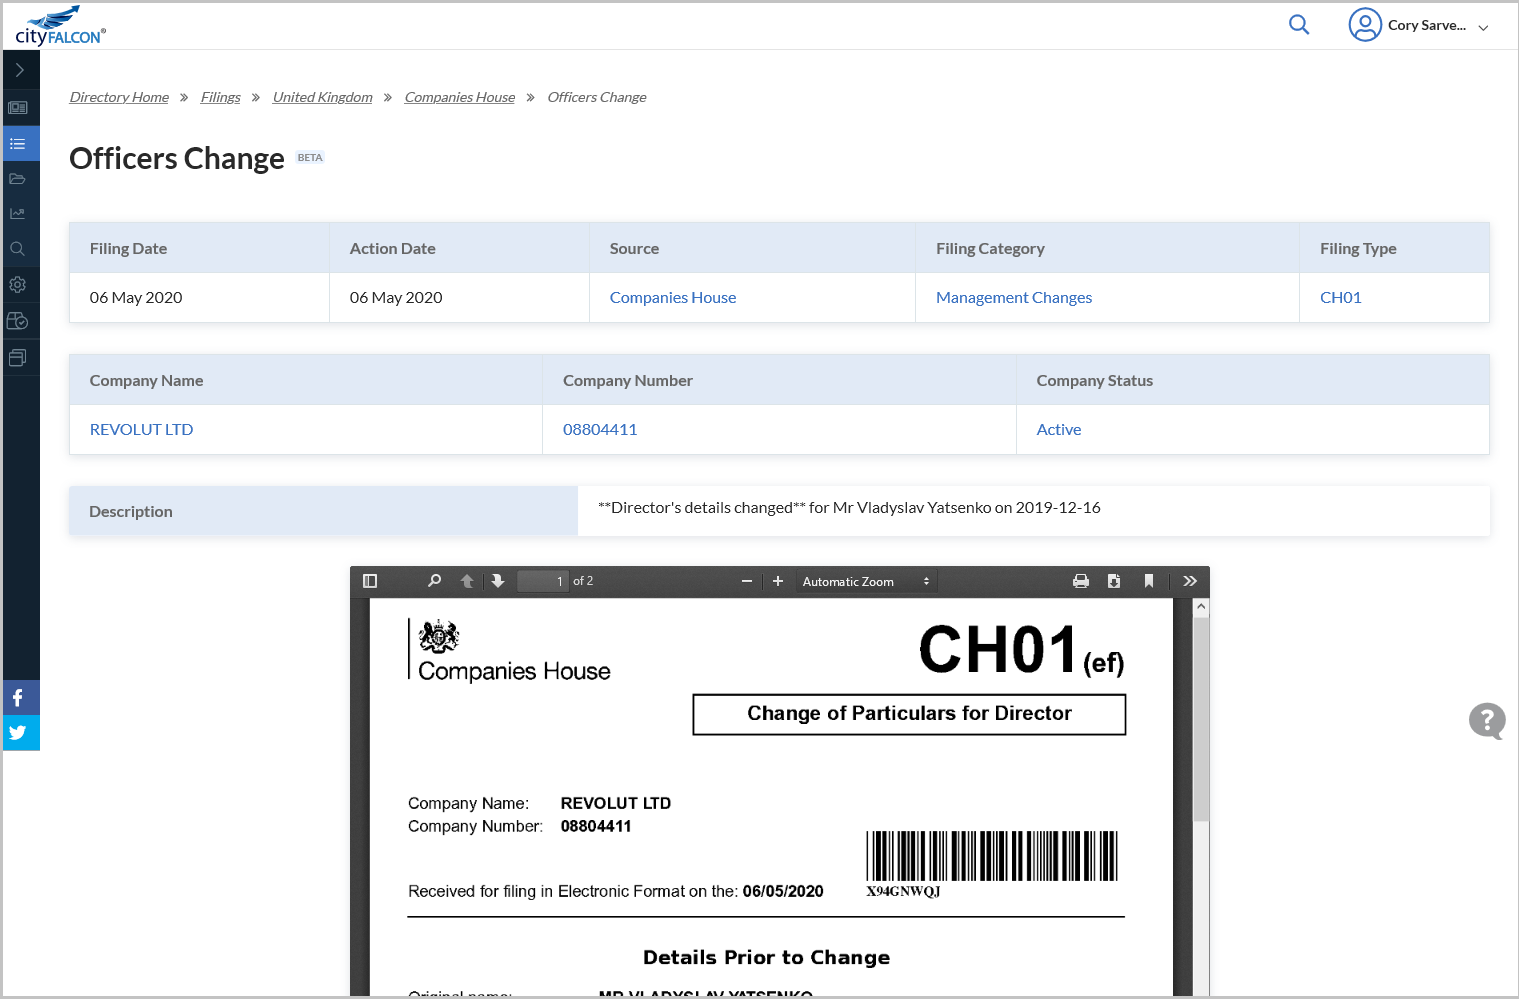Click the Active company status link
1519x999 pixels.
coord(1059,430)
